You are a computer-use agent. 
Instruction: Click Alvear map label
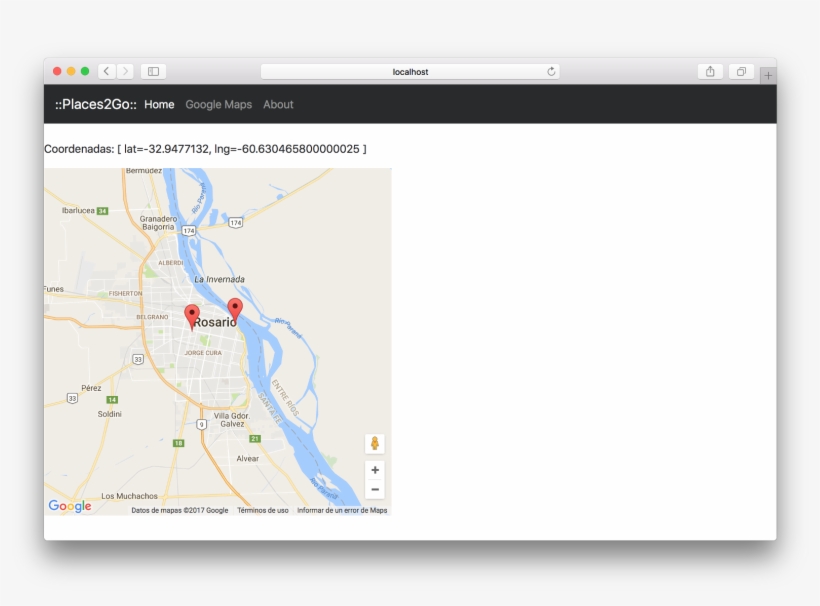247,459
